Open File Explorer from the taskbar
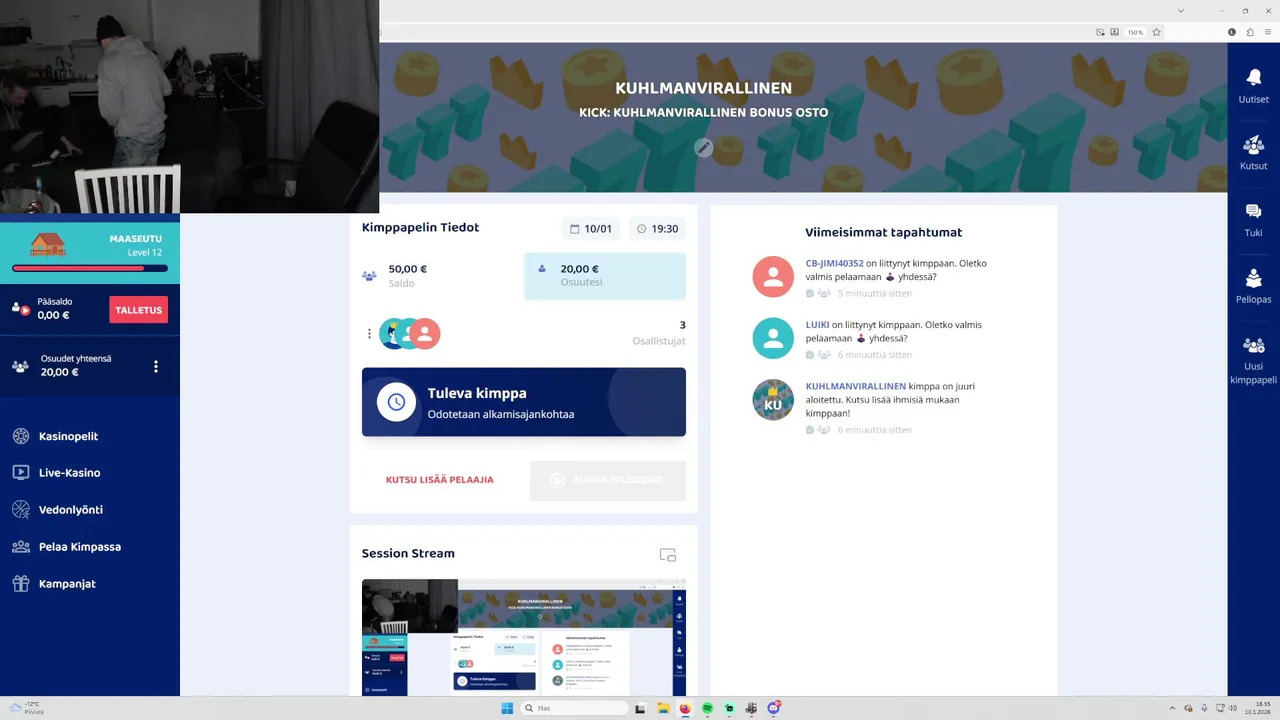 coord(663,708)
